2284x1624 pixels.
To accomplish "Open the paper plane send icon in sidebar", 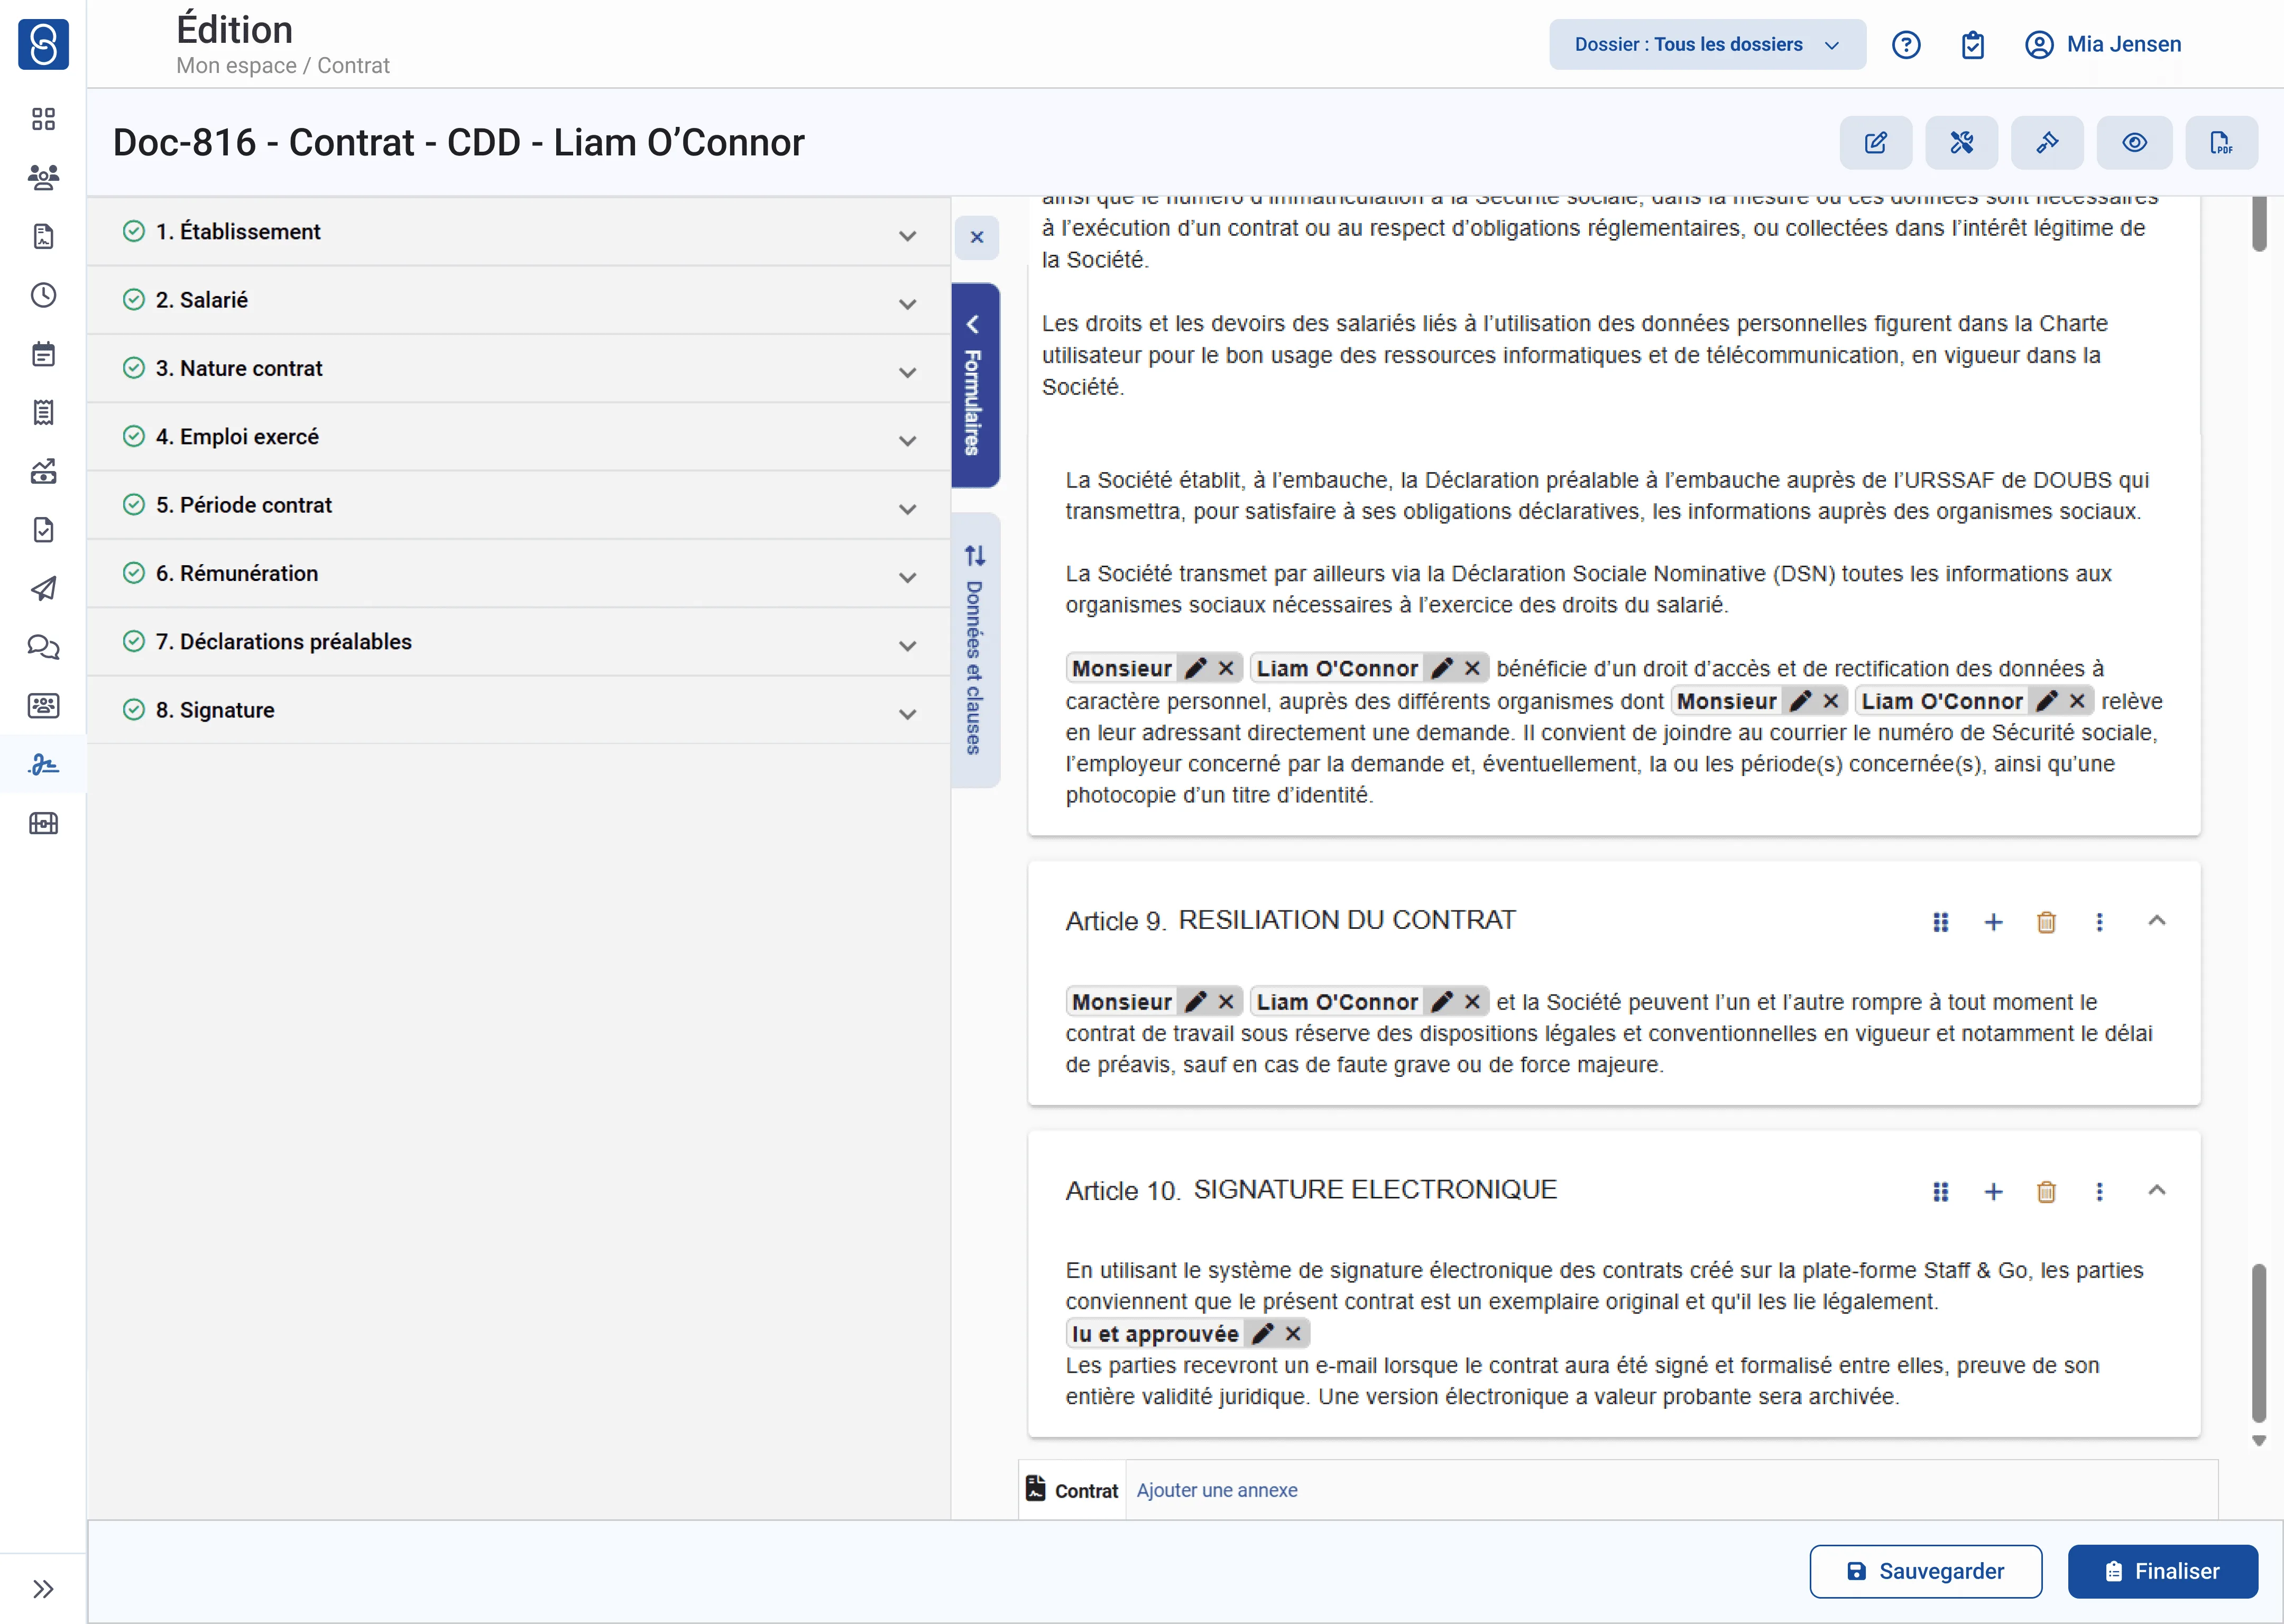I will pyautogui.click(x=43, y=588).
